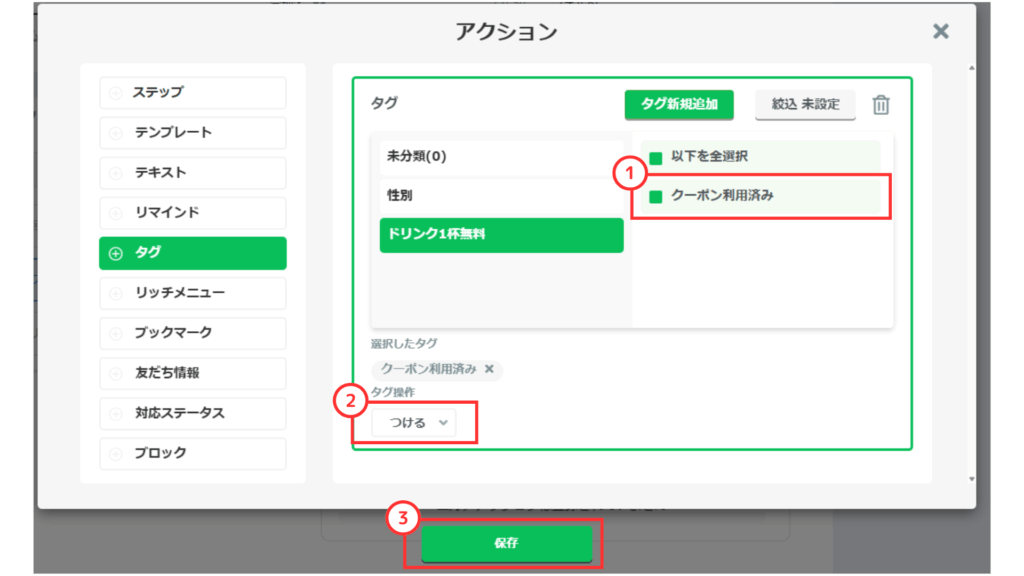This screenshot has height=576, width=1024.
Task: Choose 対応ステータス from the action list
Action: point(193,413)
